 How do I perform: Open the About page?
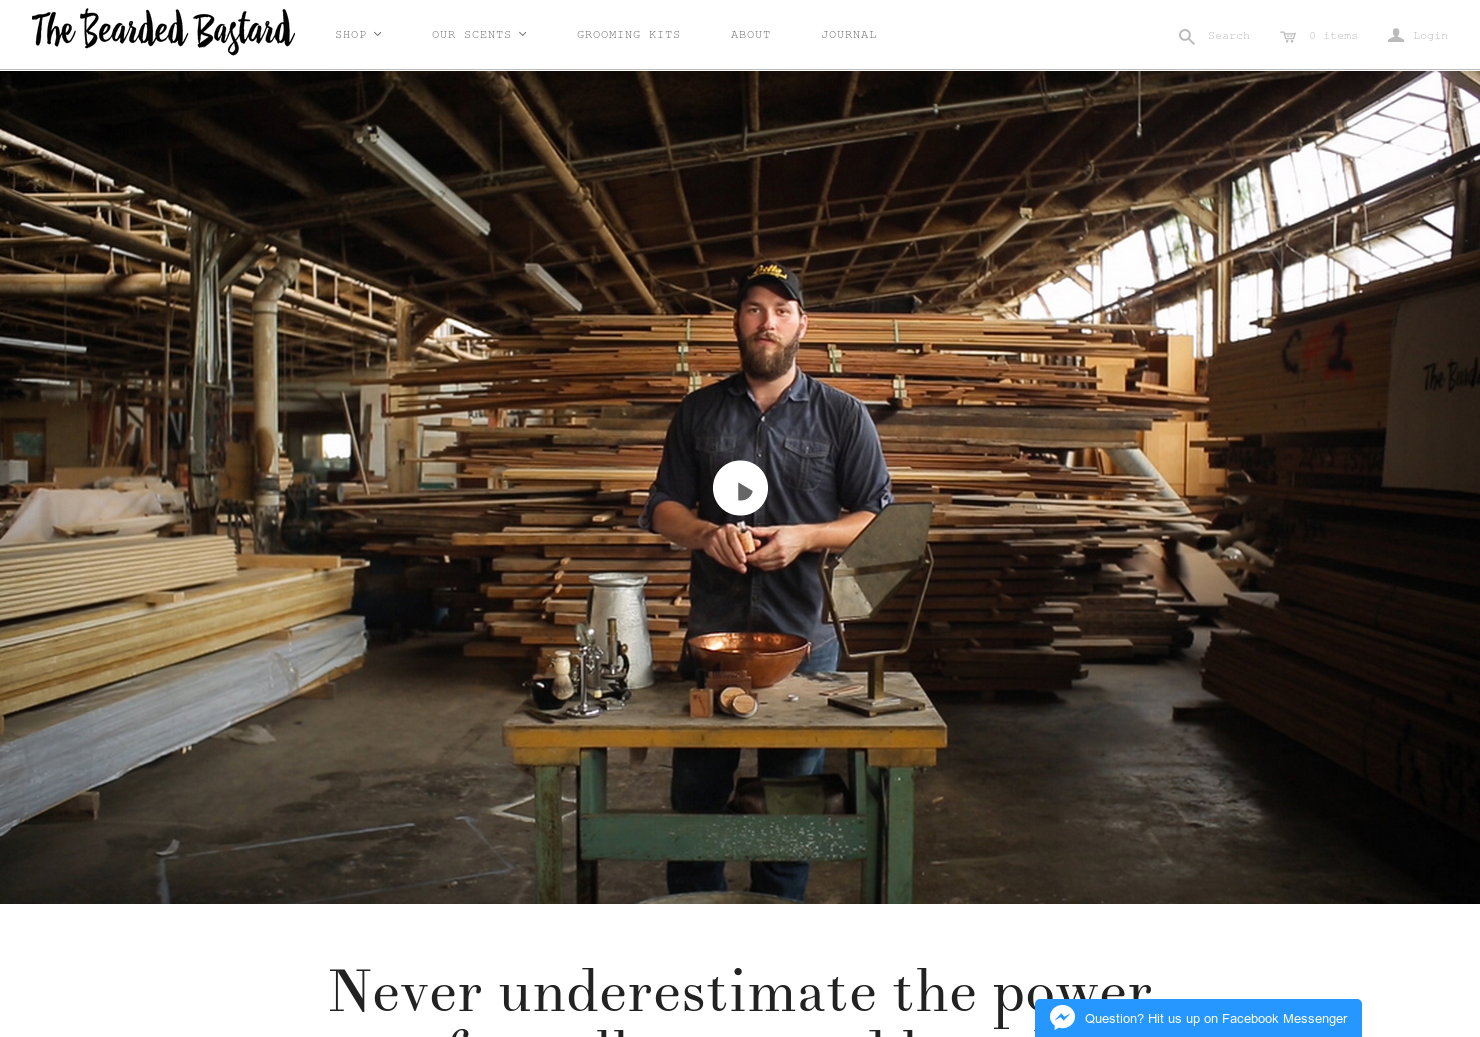click(750, 35)
